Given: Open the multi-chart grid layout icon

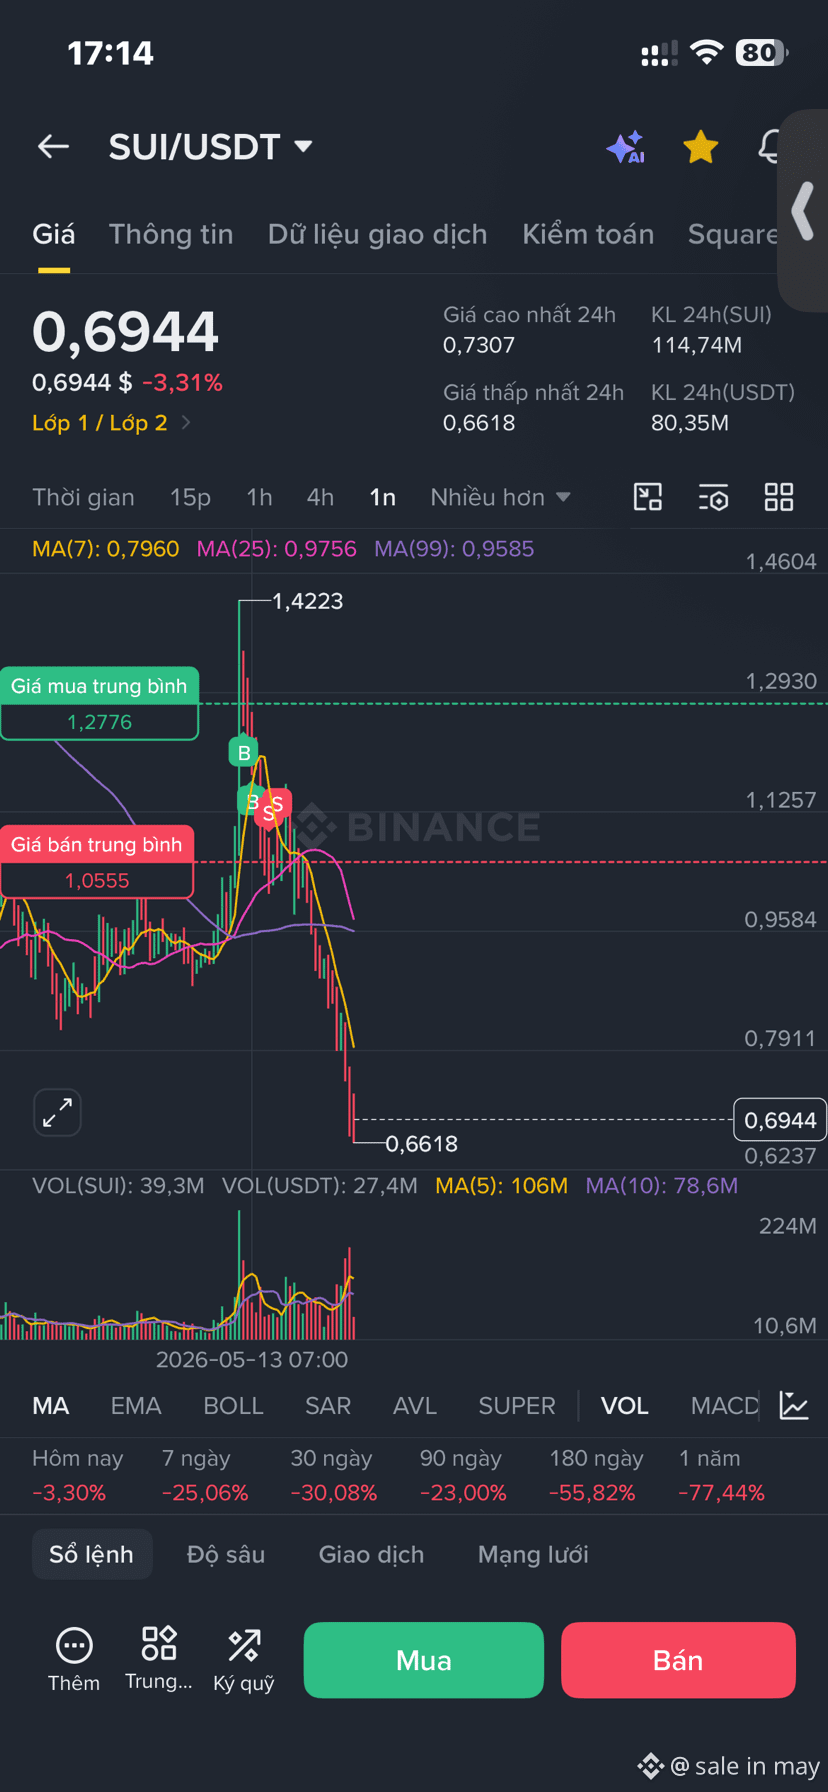Looking at the screenshot, I should [x=778, y=497].
